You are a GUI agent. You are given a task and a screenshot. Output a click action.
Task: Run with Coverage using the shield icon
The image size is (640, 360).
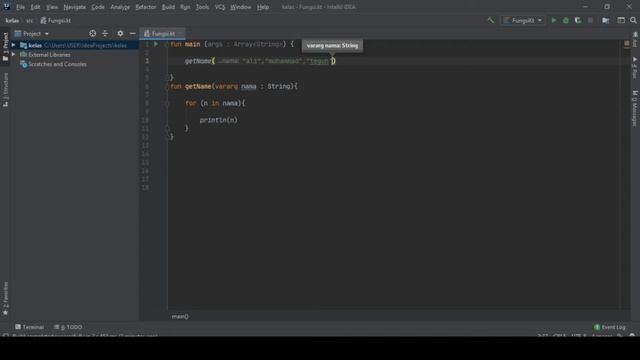(578, 20)
